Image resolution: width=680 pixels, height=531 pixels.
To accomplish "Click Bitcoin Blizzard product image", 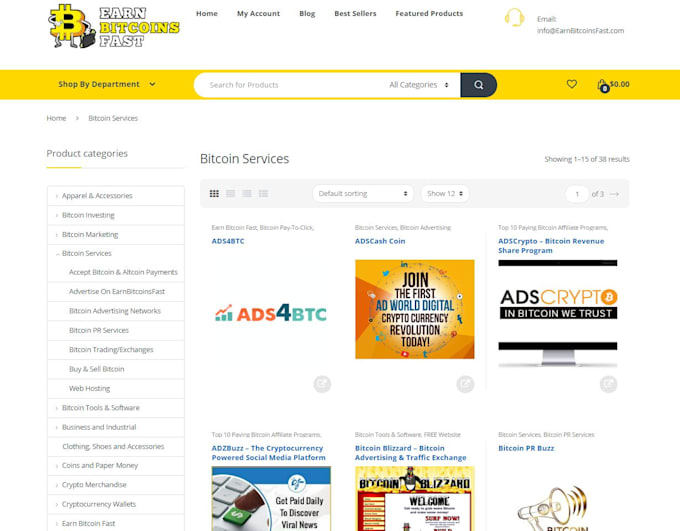I will tap(415, 498).
